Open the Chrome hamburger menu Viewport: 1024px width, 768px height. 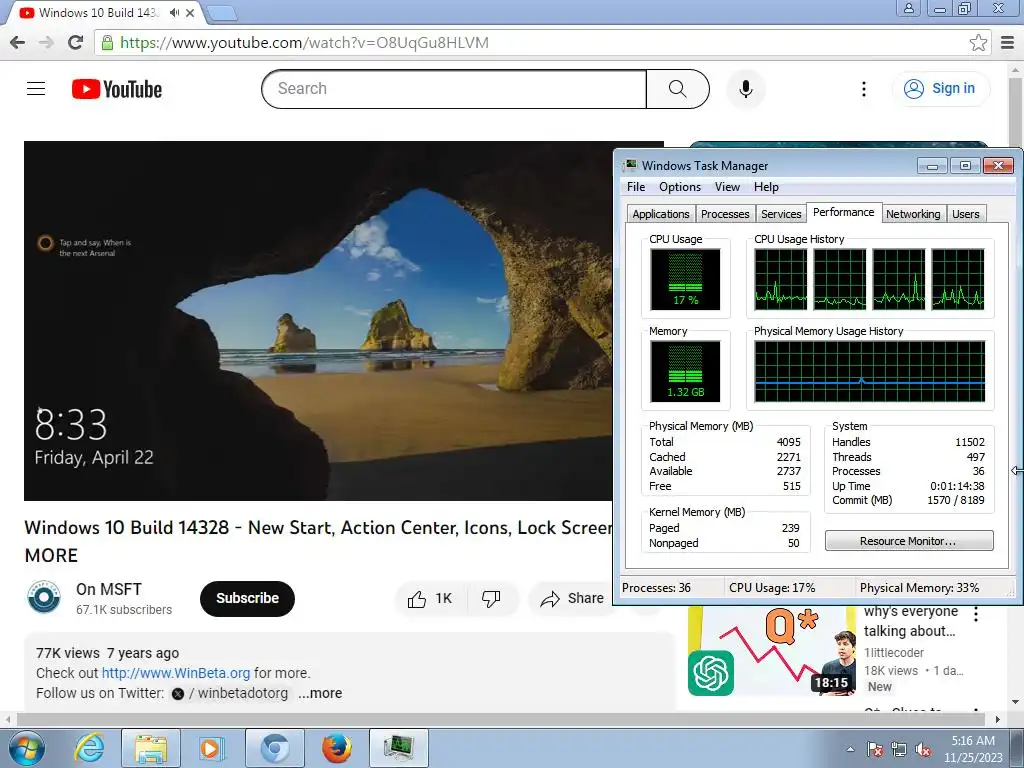1008,42
